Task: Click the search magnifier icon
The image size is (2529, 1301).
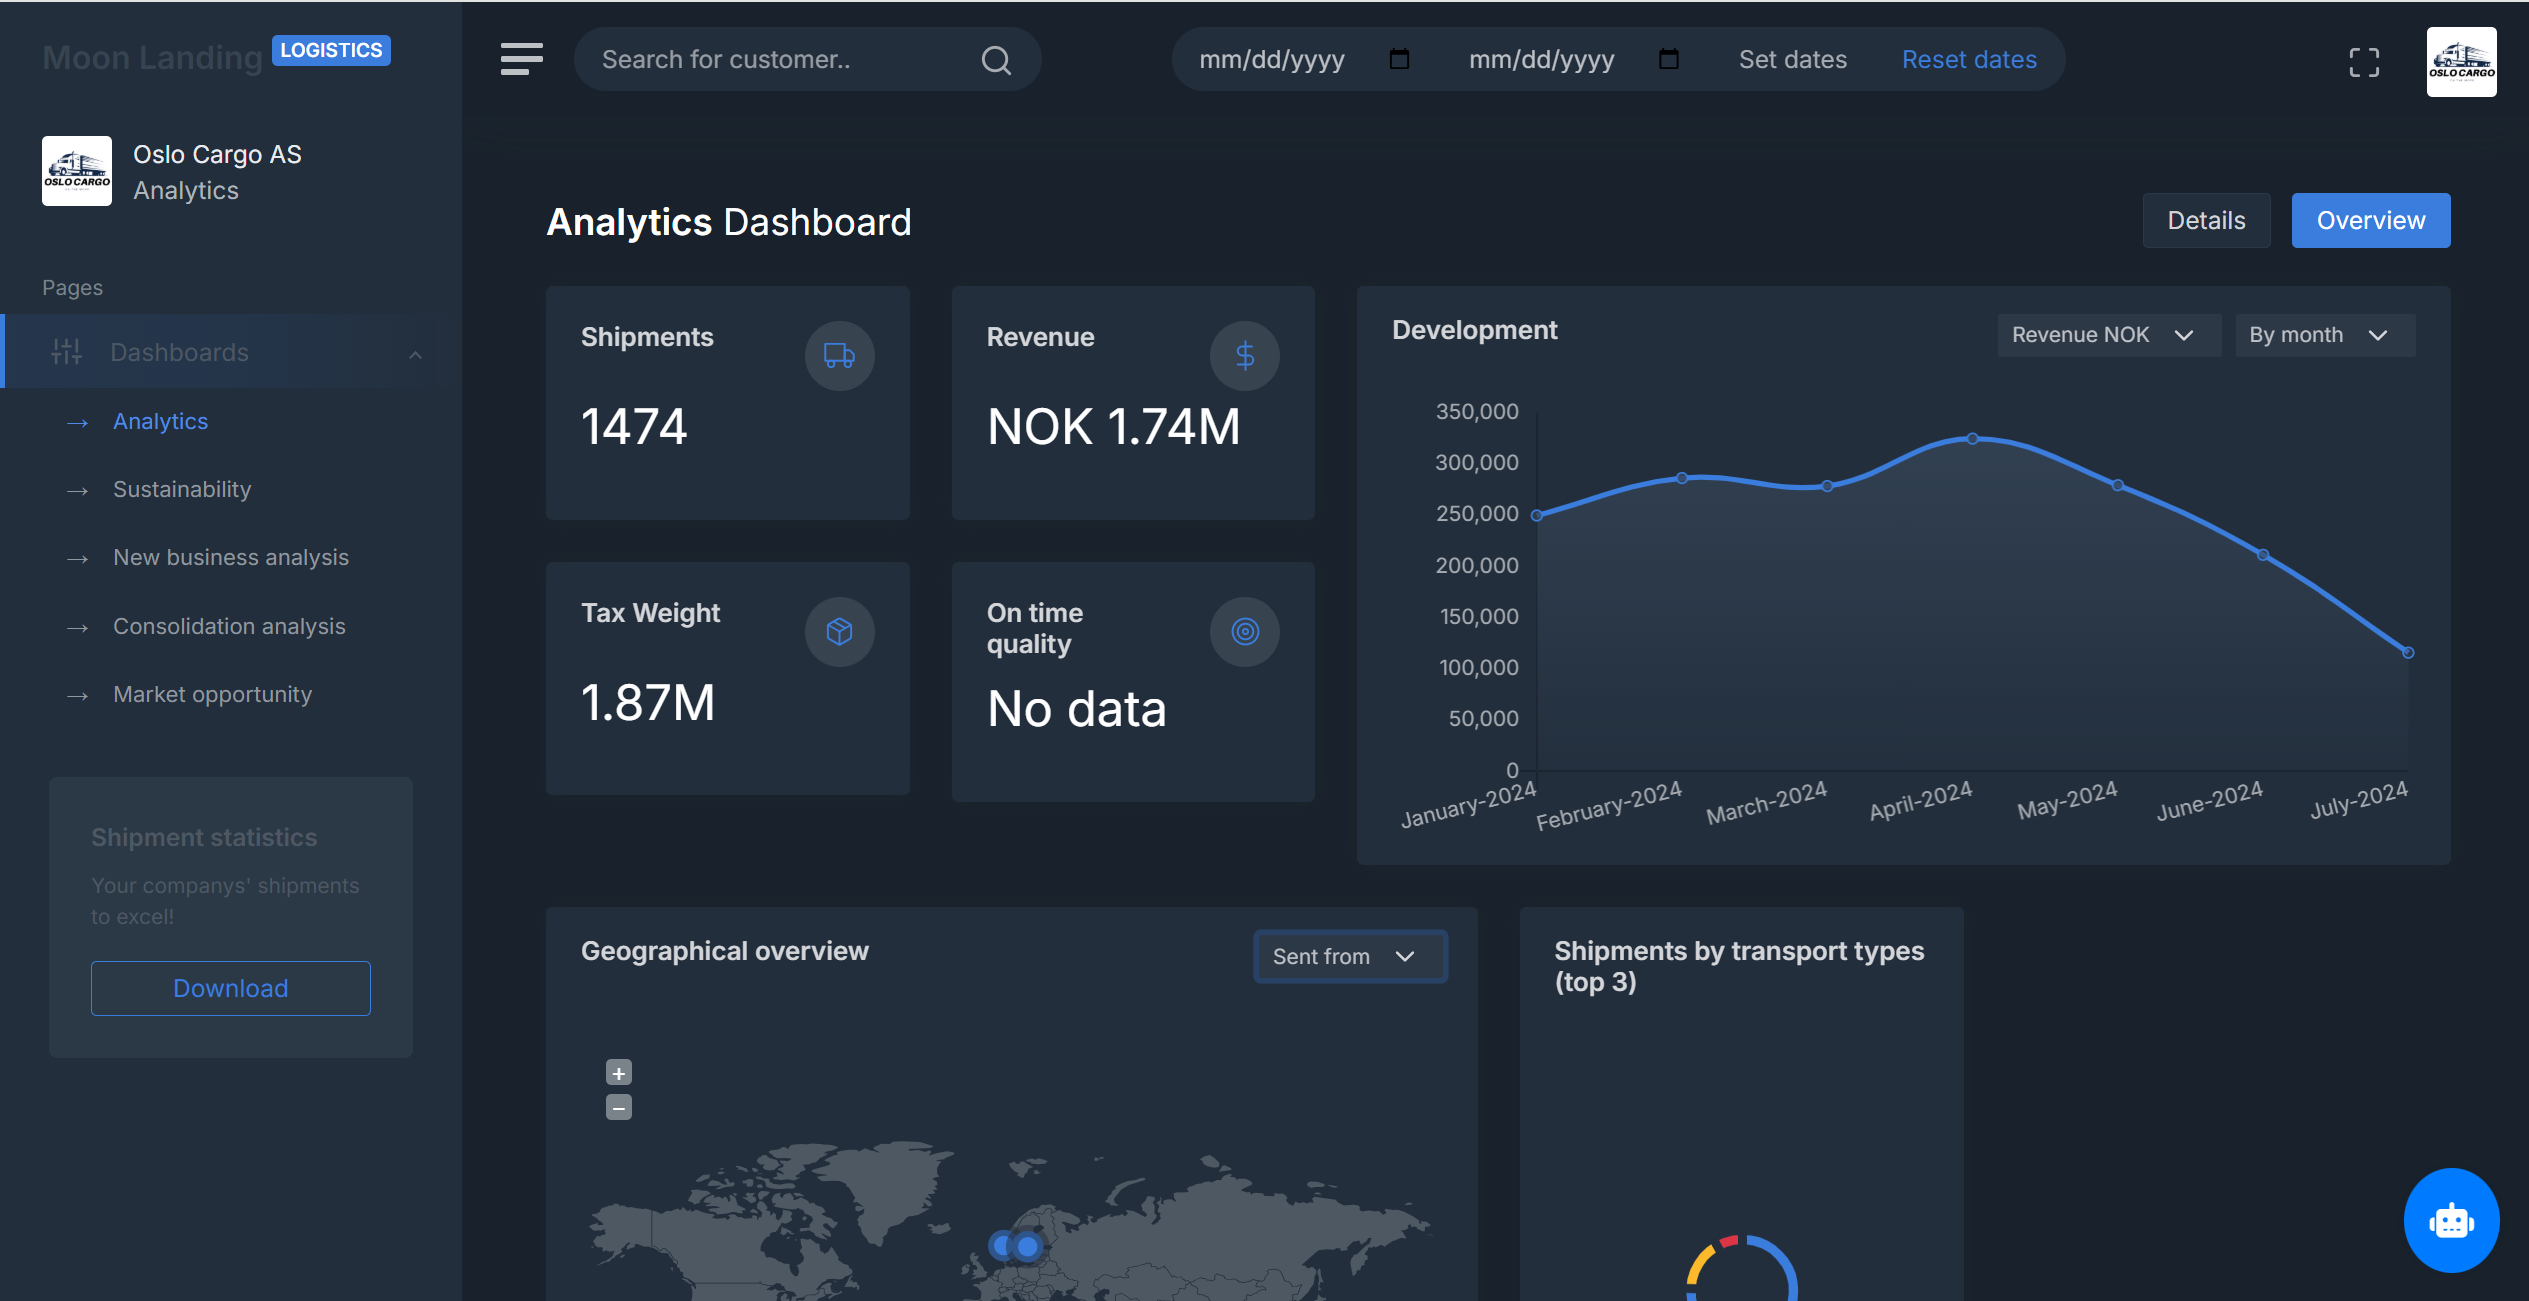Action: click(996, 60)
